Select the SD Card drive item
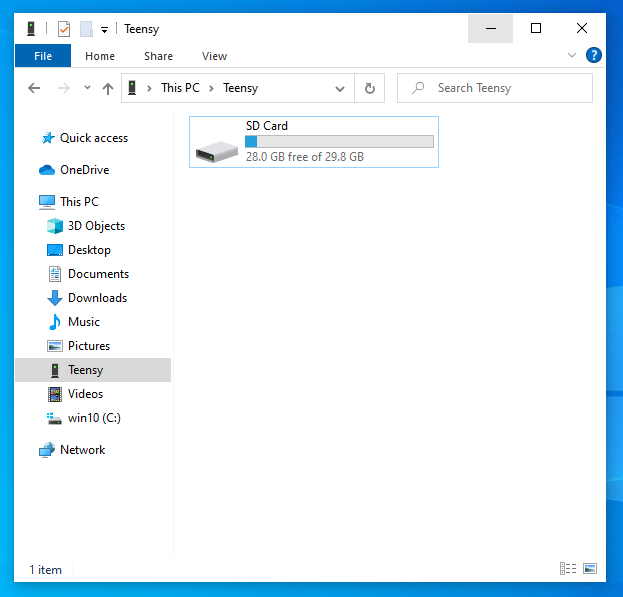 click(314, 142)
